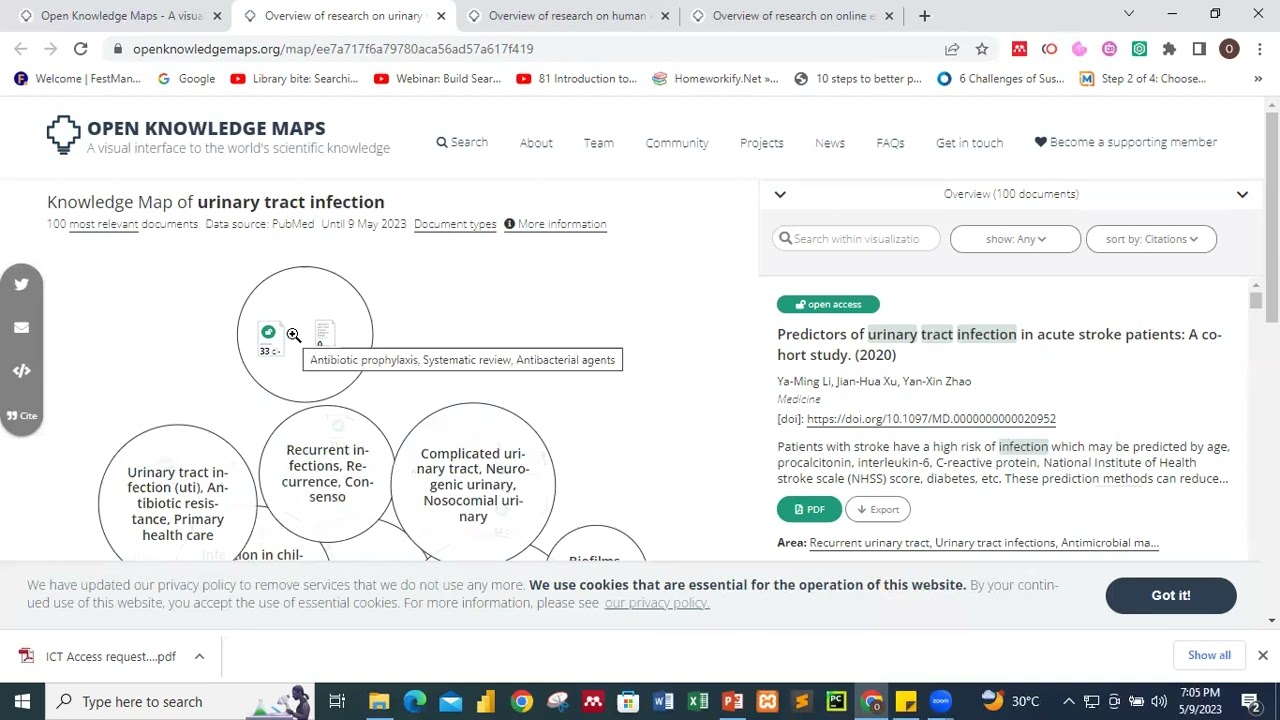The width and height of the screenshot is (1280, 720).
Task: Click the Export button
Action: [877, 509]
